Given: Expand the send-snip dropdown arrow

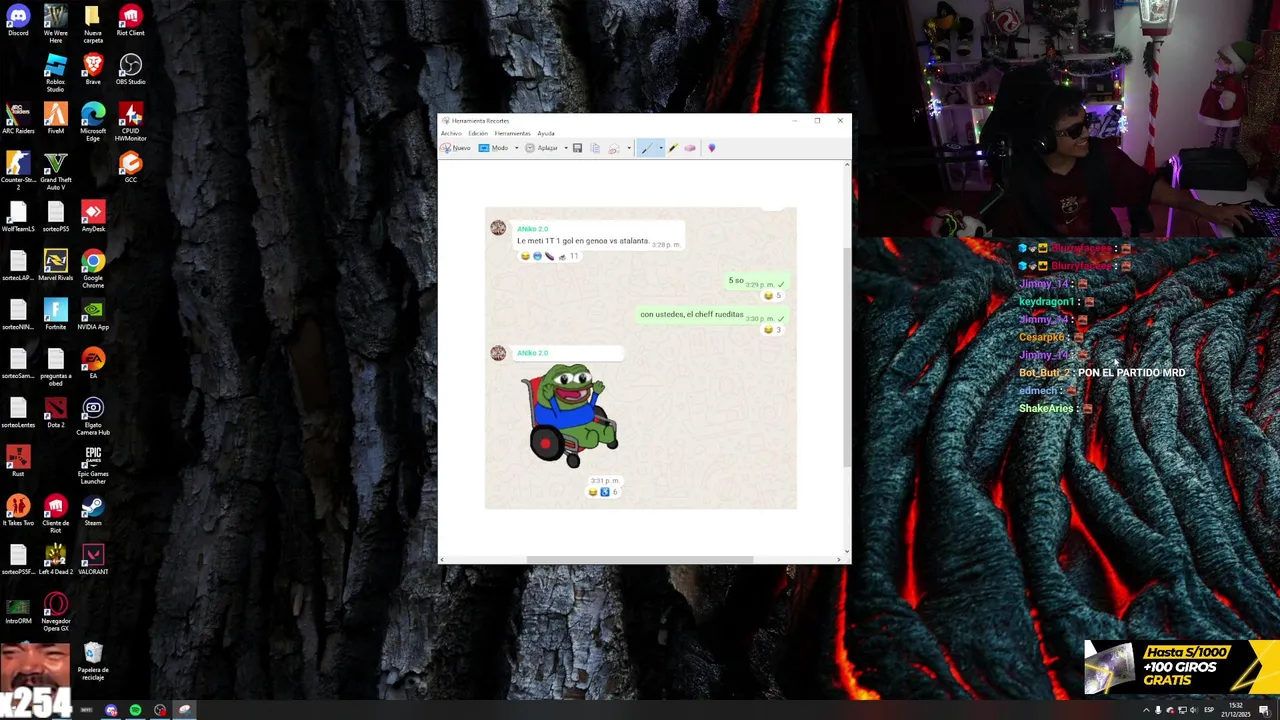Looking at the screenshot, I should click(x=628, y=148).
